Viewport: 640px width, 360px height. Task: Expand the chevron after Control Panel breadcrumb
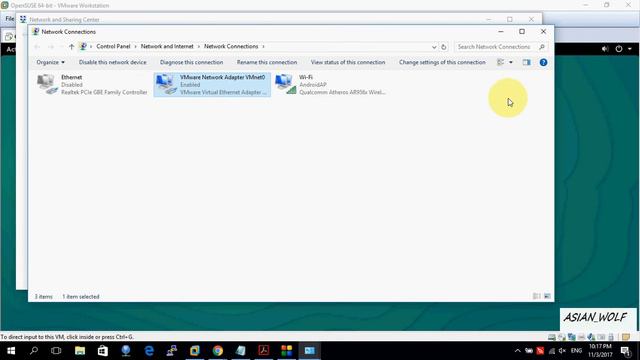(x=136, y=47)
